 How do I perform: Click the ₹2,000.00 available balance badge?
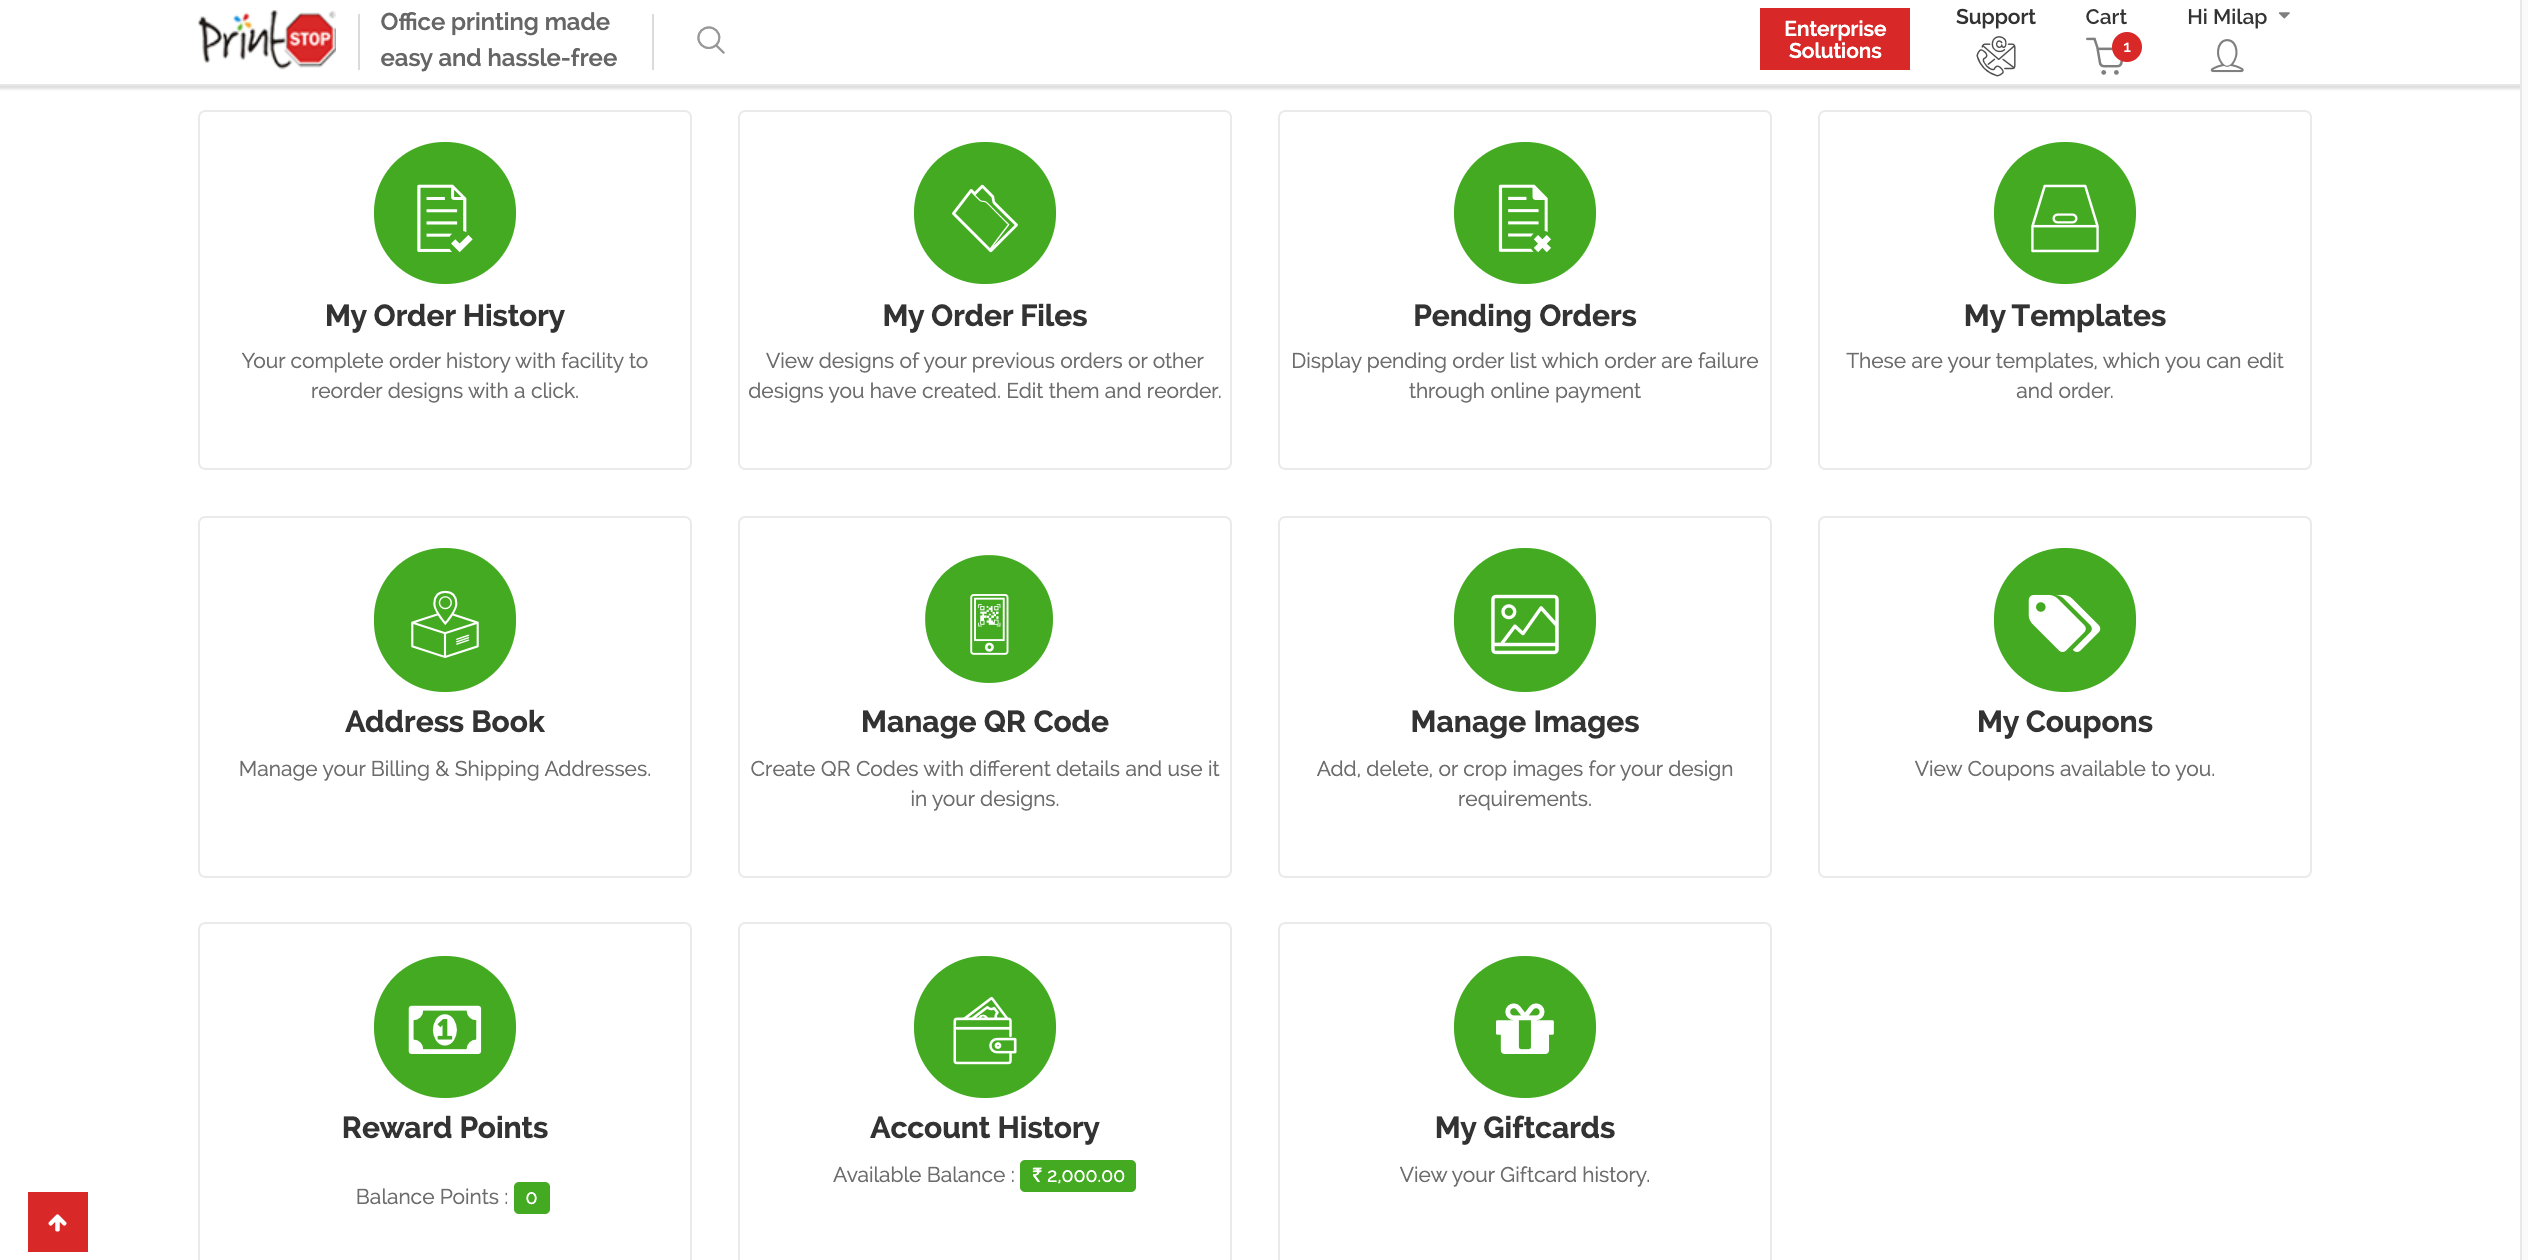pyautogui.click(x=1077, y=1176)
